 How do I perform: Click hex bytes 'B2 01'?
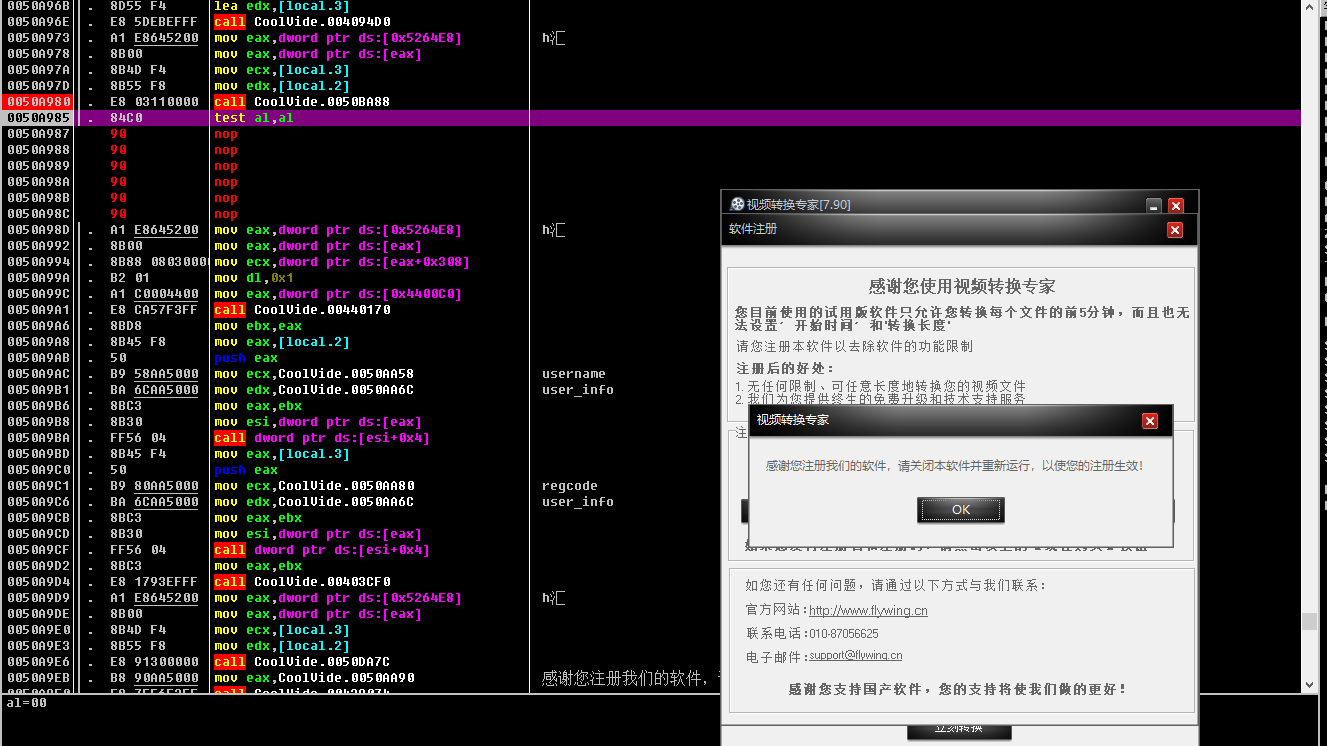click(130, 278)
